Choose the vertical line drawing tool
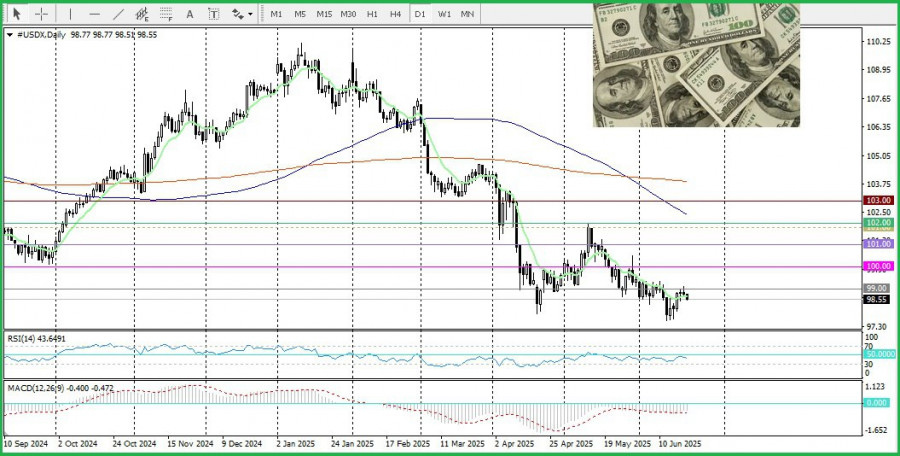The height and width of the screenshot is (456, 900). click(x=70, y=14)
